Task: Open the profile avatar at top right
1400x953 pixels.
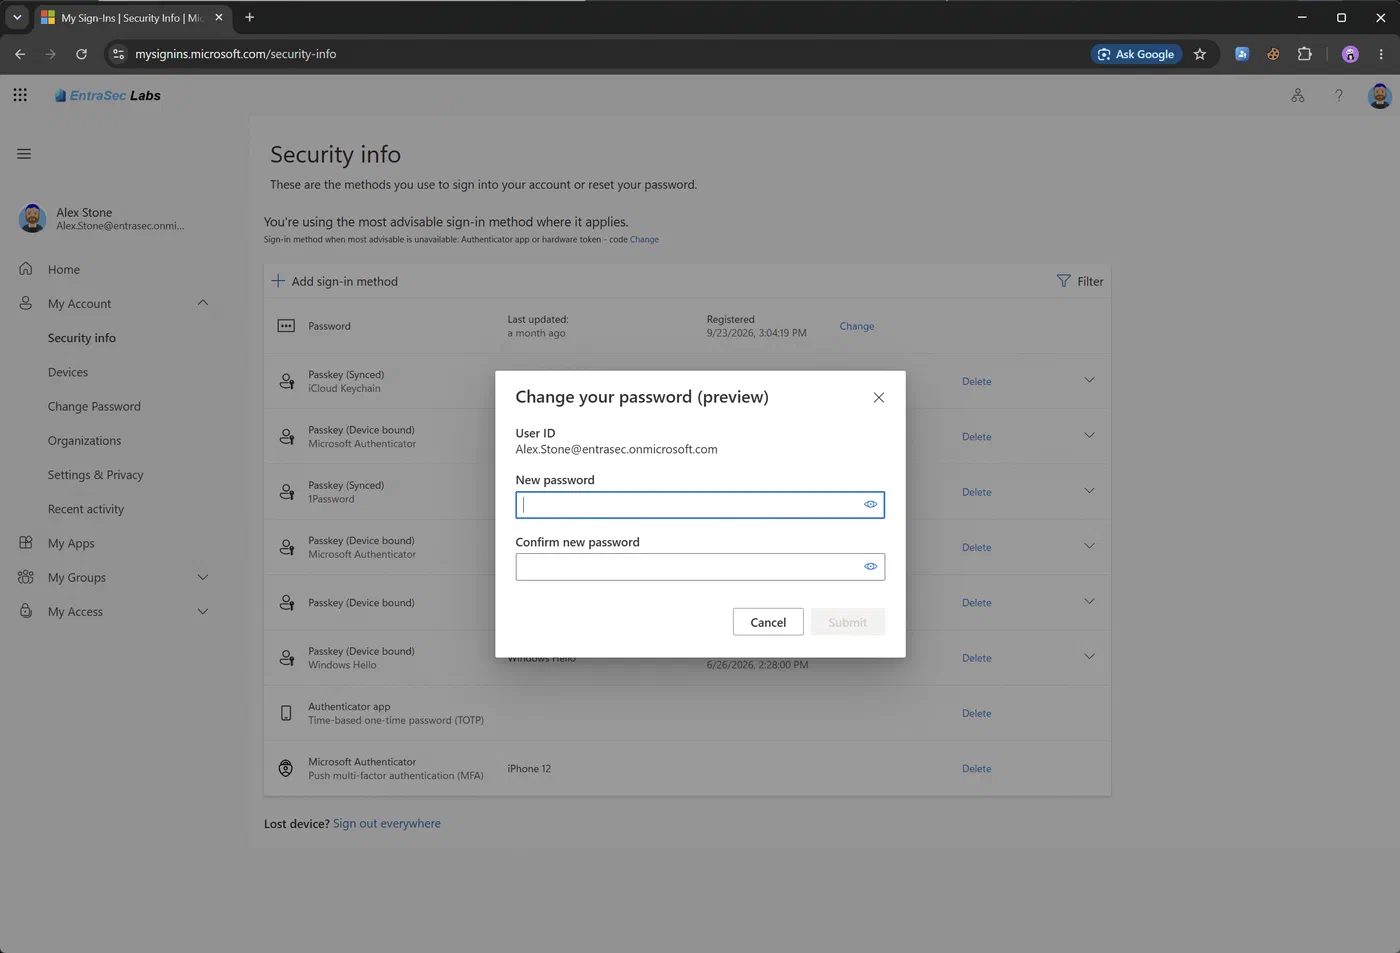Action: 1380,96
